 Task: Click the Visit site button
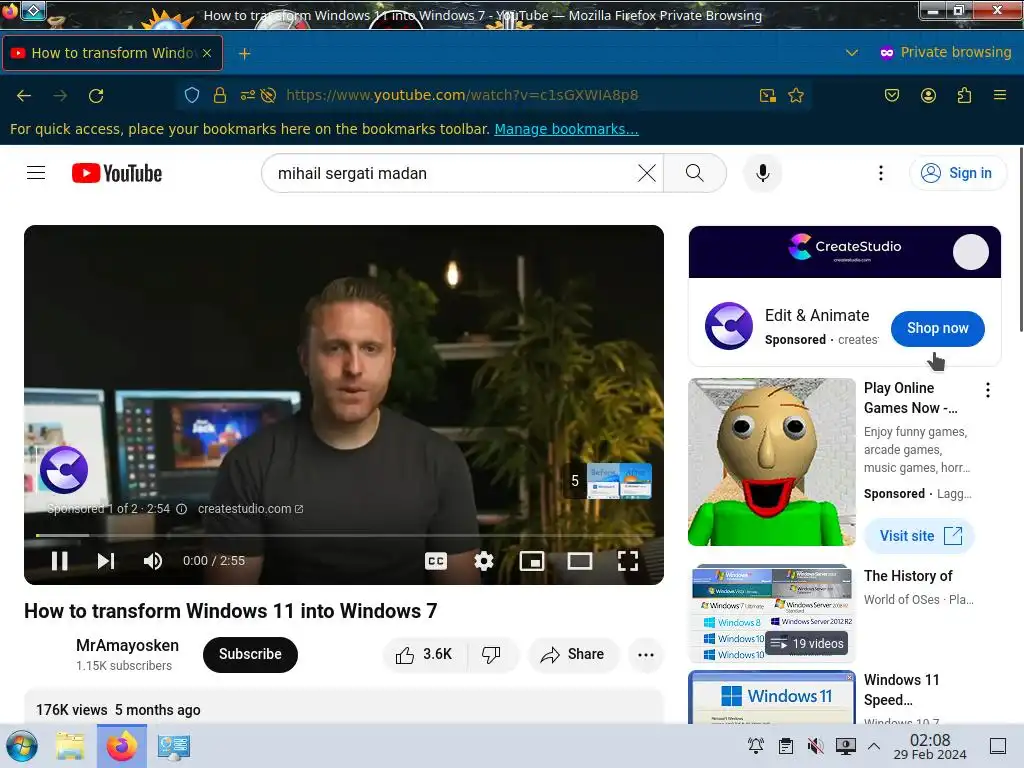point(920,536)
